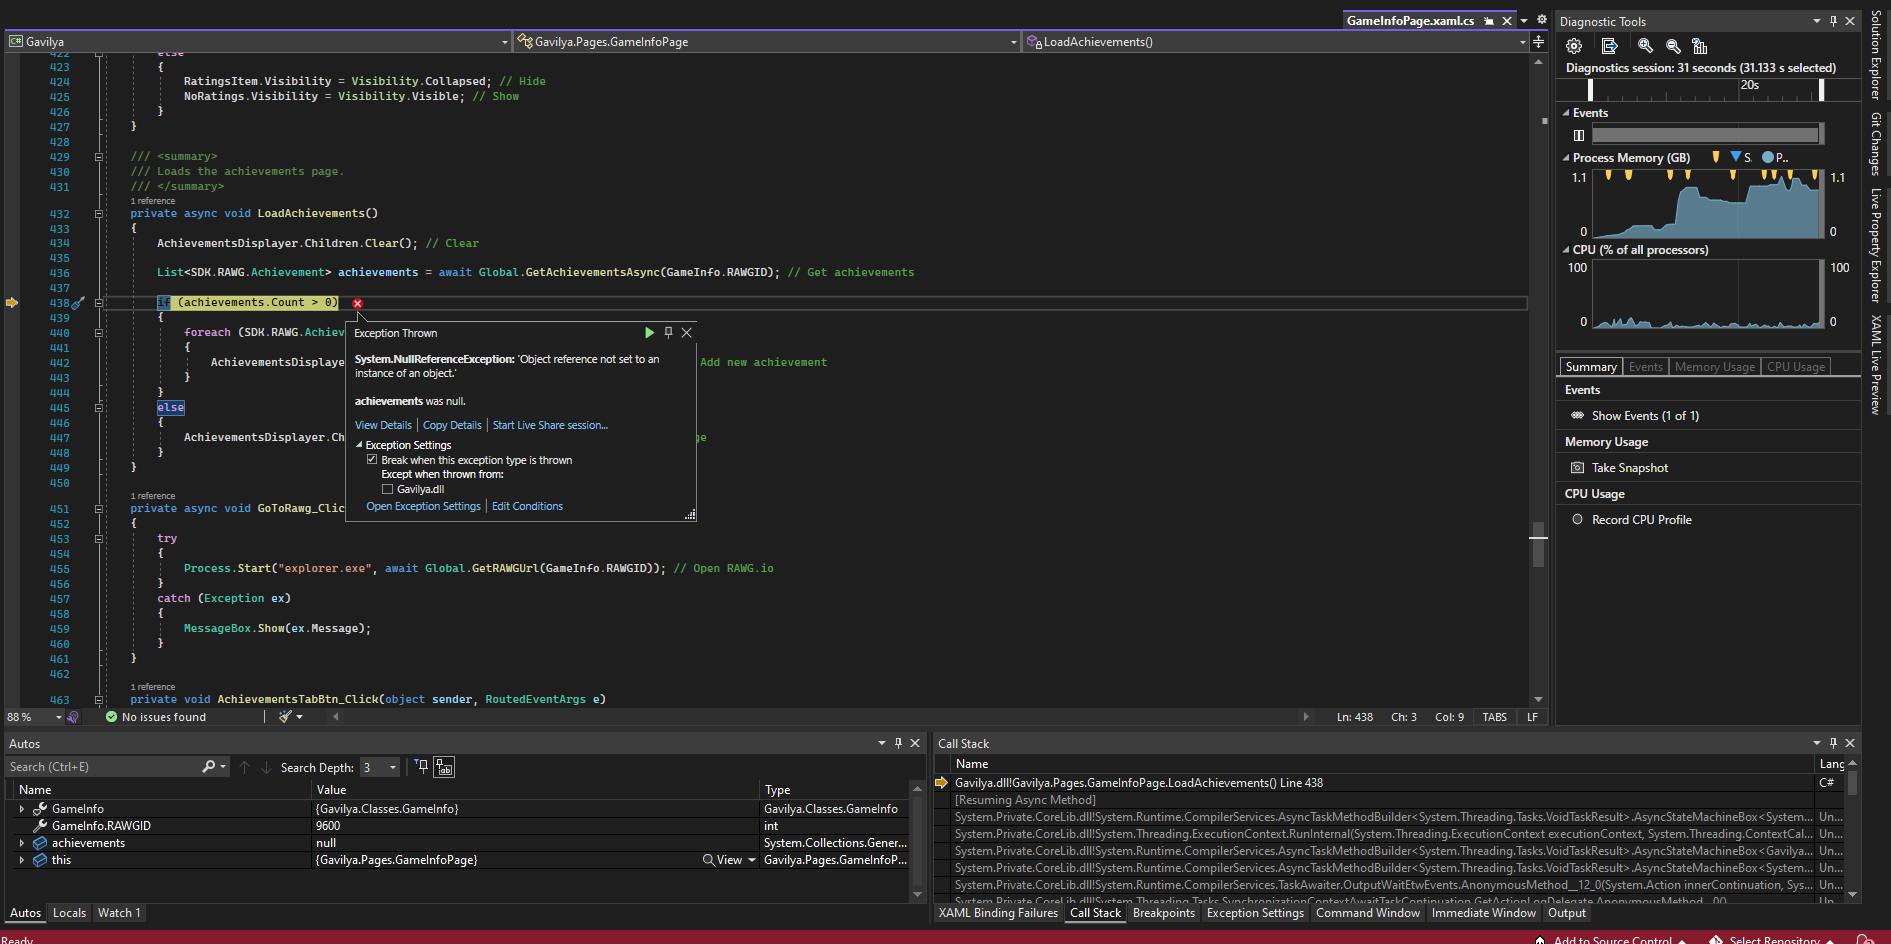This screenshot has width=1891, height=944.
Task: Toggle pinned properties icon in Autos toolbar
Action: tap(422, 767)
